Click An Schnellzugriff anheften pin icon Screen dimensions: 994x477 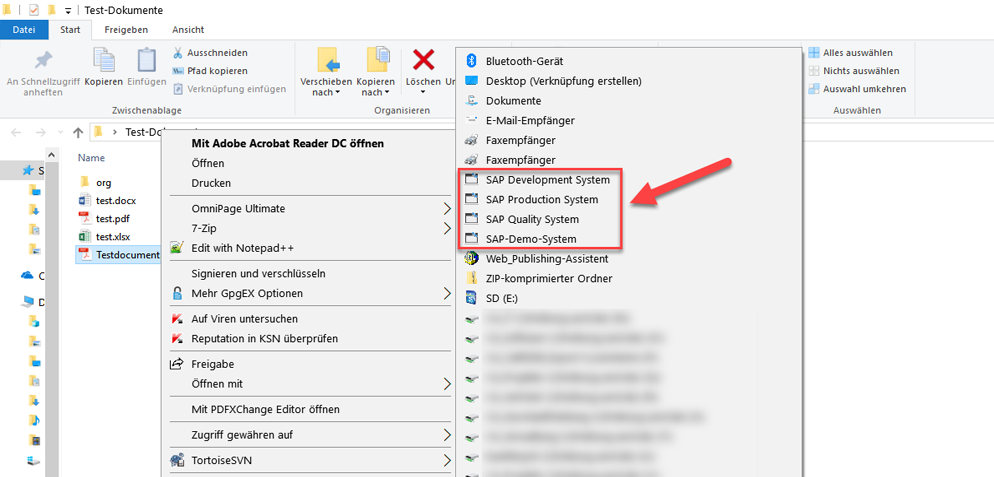pyautogui.click(x=43, y=60)
